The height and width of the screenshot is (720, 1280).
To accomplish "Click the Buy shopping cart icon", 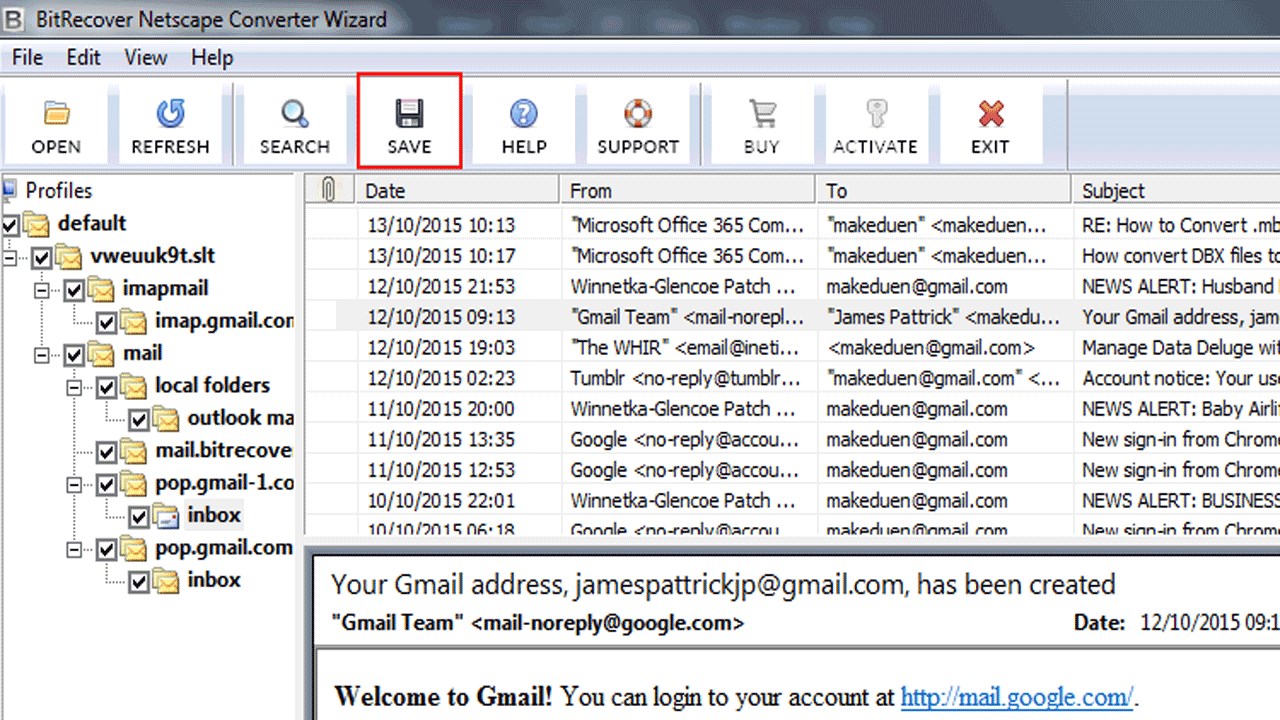I will pyautogui.click(x=762, y=113).
